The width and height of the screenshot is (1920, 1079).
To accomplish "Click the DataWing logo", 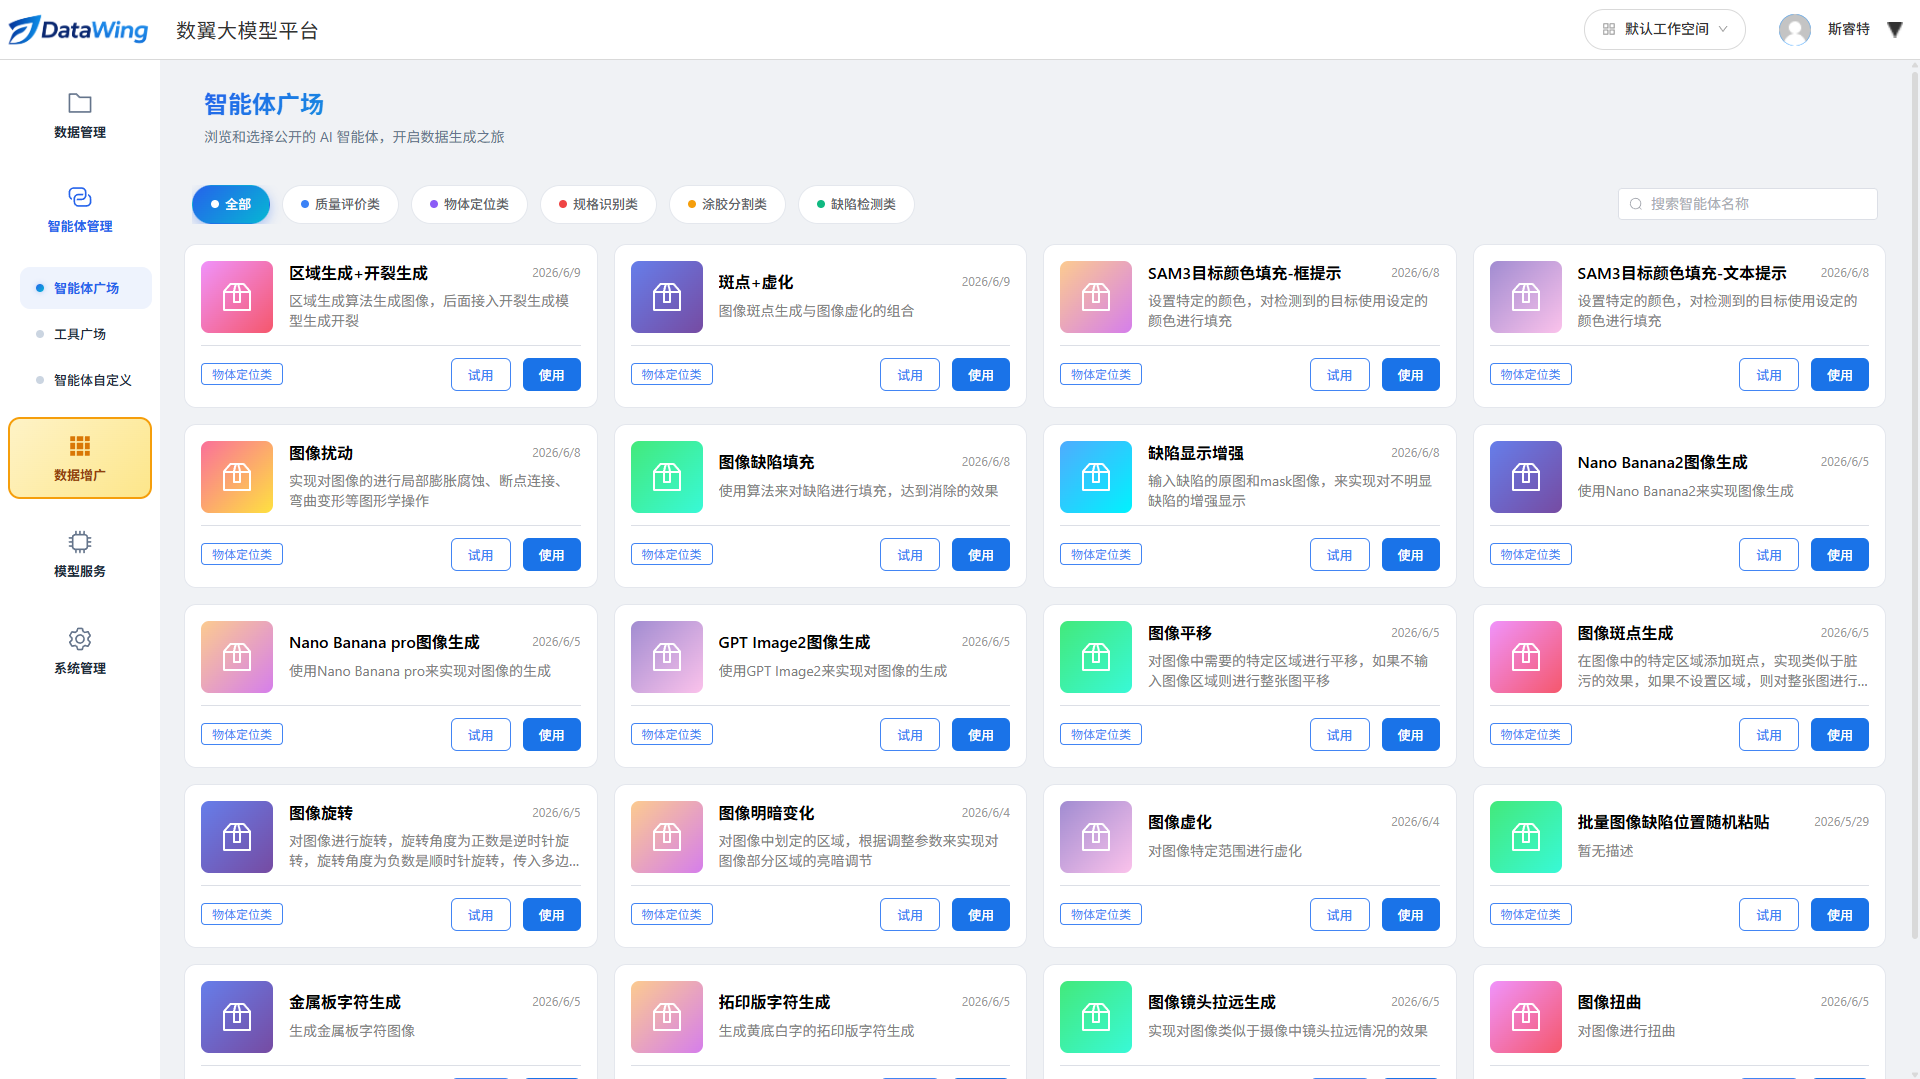I will 78,30.
